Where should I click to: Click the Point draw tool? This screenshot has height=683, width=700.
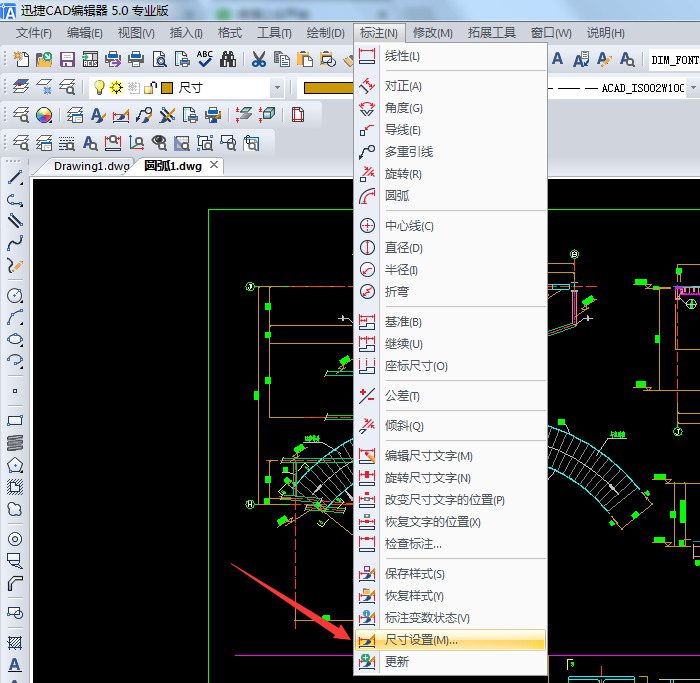coord(15,391)
